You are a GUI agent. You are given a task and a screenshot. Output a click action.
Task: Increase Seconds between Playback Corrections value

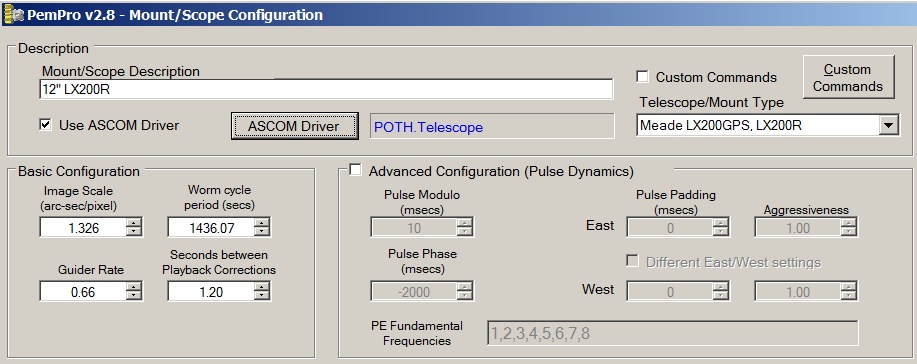click(263, 287)
